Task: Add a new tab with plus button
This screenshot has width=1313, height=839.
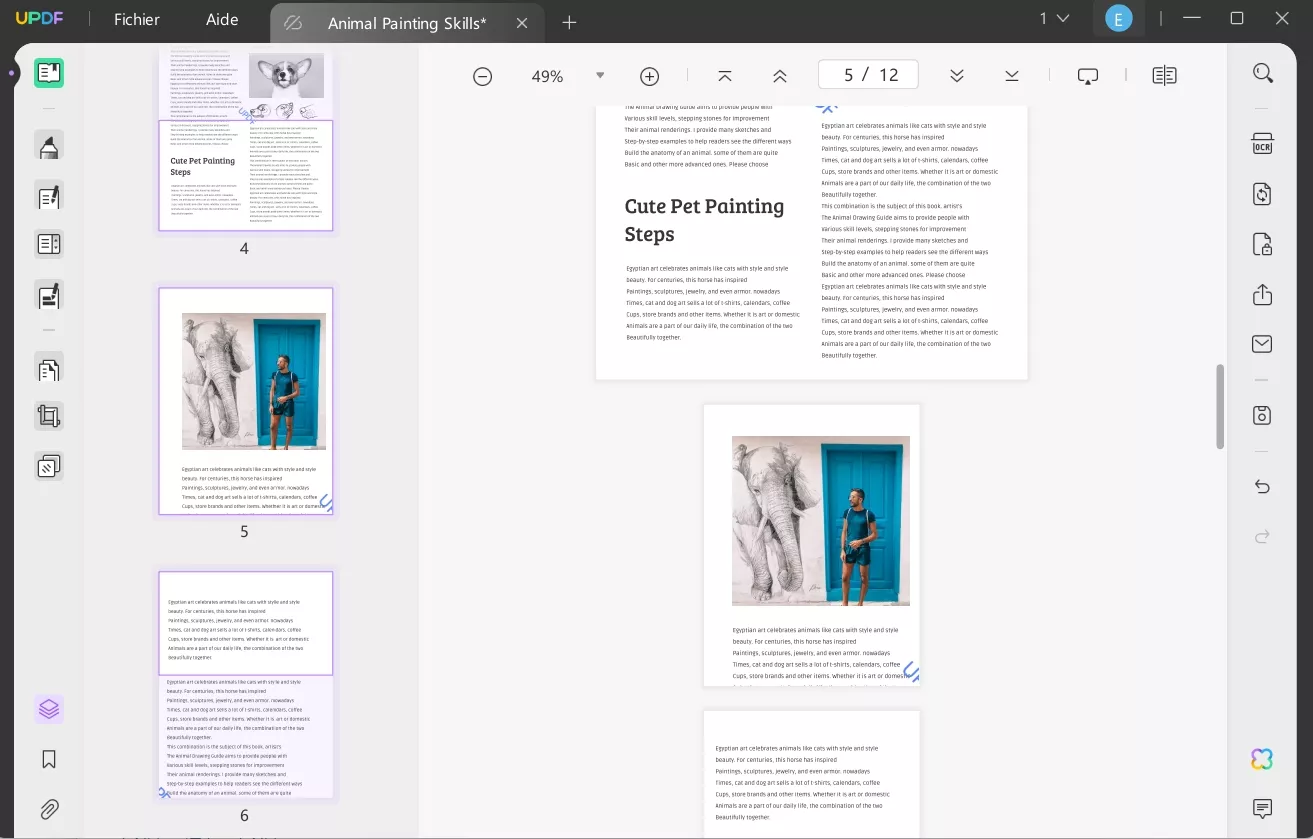Action: [x=569, y=22]
